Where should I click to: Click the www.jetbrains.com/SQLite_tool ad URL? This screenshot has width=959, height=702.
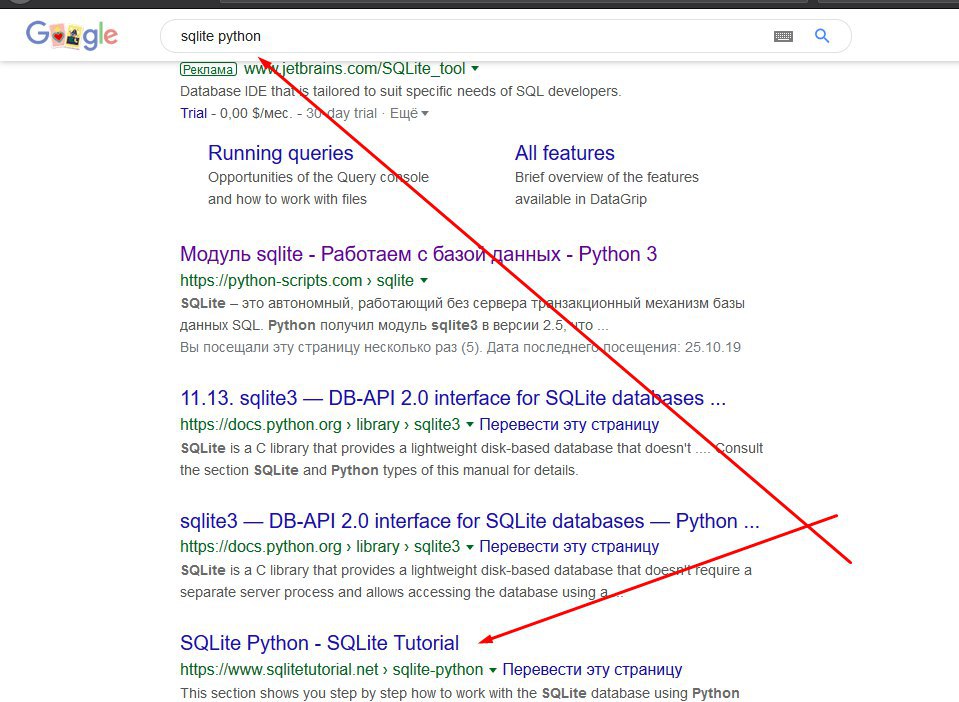coord(355,68)
